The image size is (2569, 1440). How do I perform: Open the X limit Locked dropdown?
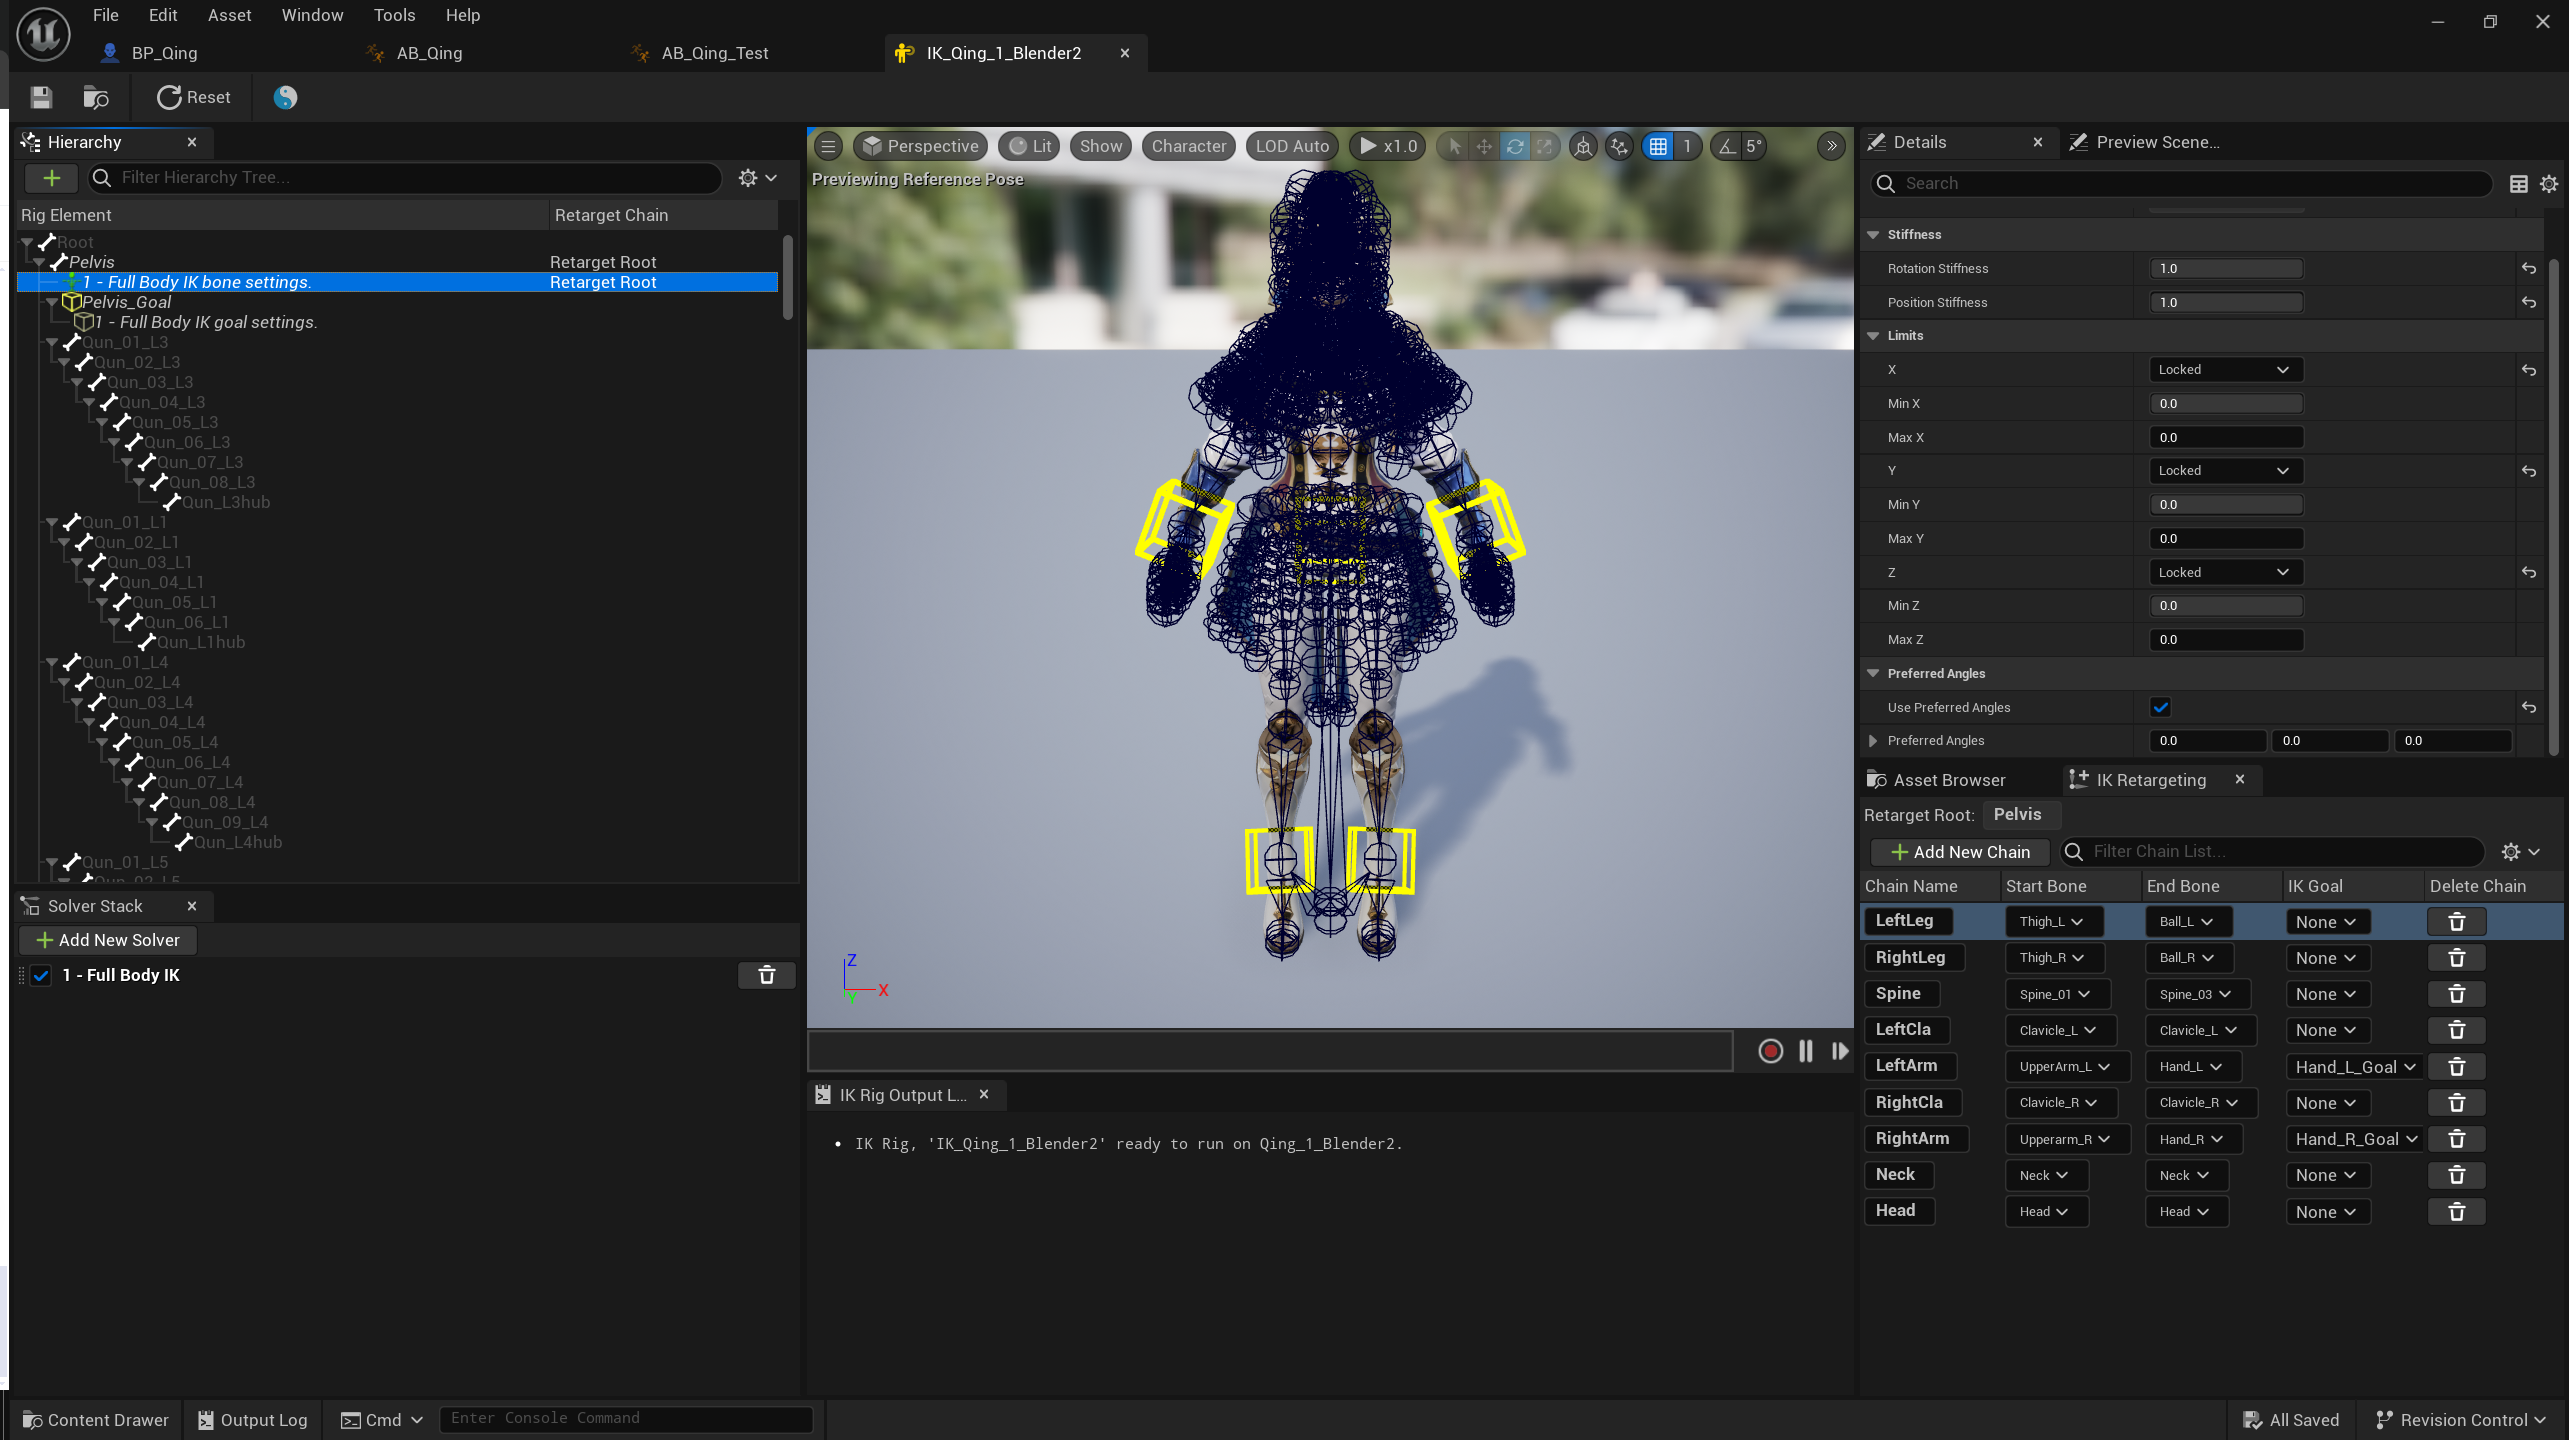coord(2224,370)
